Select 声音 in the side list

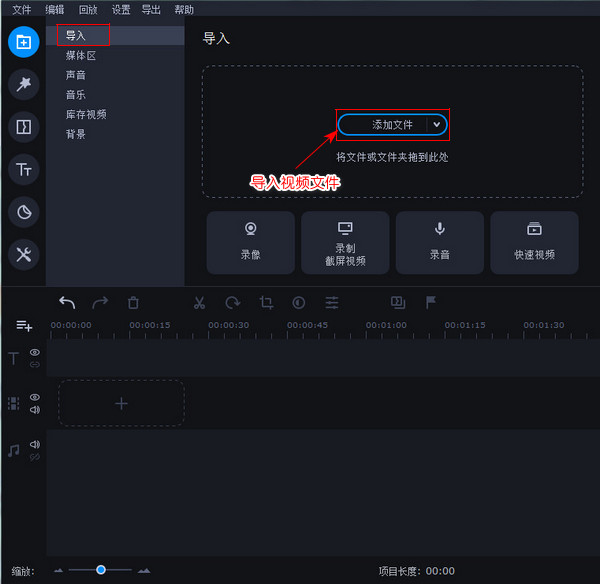coord(115,75)
